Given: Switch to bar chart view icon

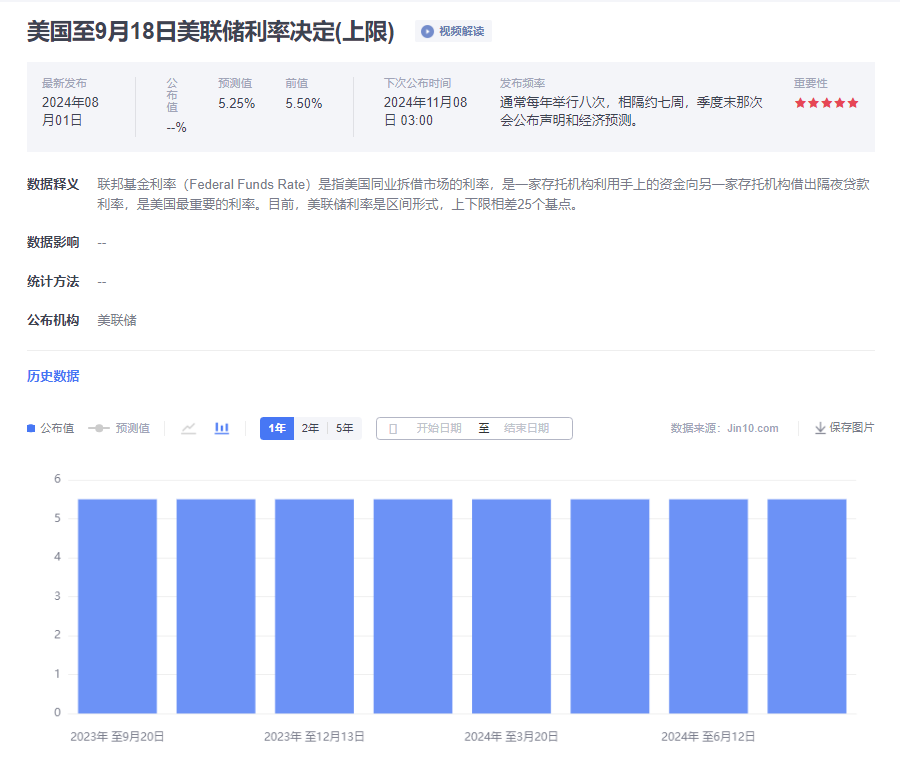Looking at the screenshot, I should click(x=222, y=428).
